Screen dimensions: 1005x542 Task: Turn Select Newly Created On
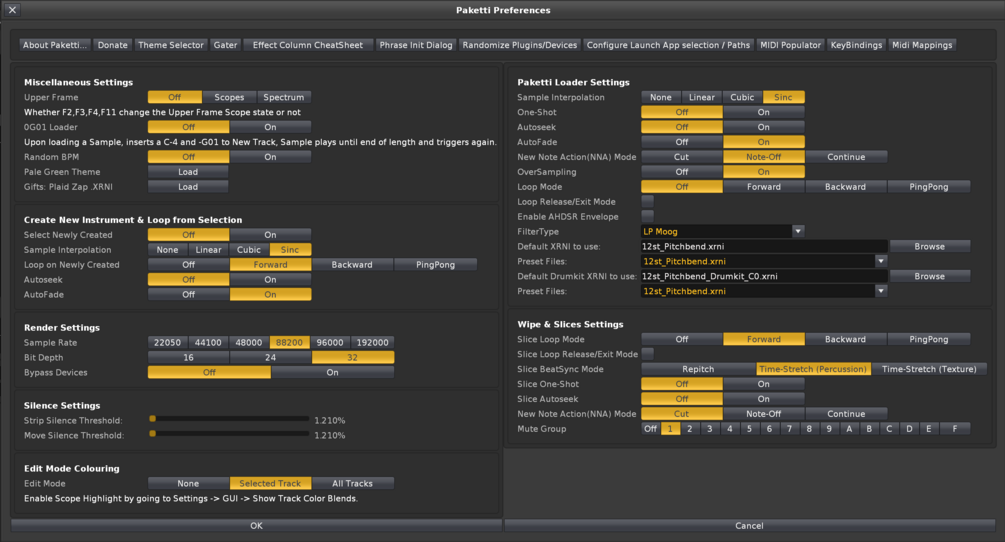pyautogui.click(x=270, y=234)
